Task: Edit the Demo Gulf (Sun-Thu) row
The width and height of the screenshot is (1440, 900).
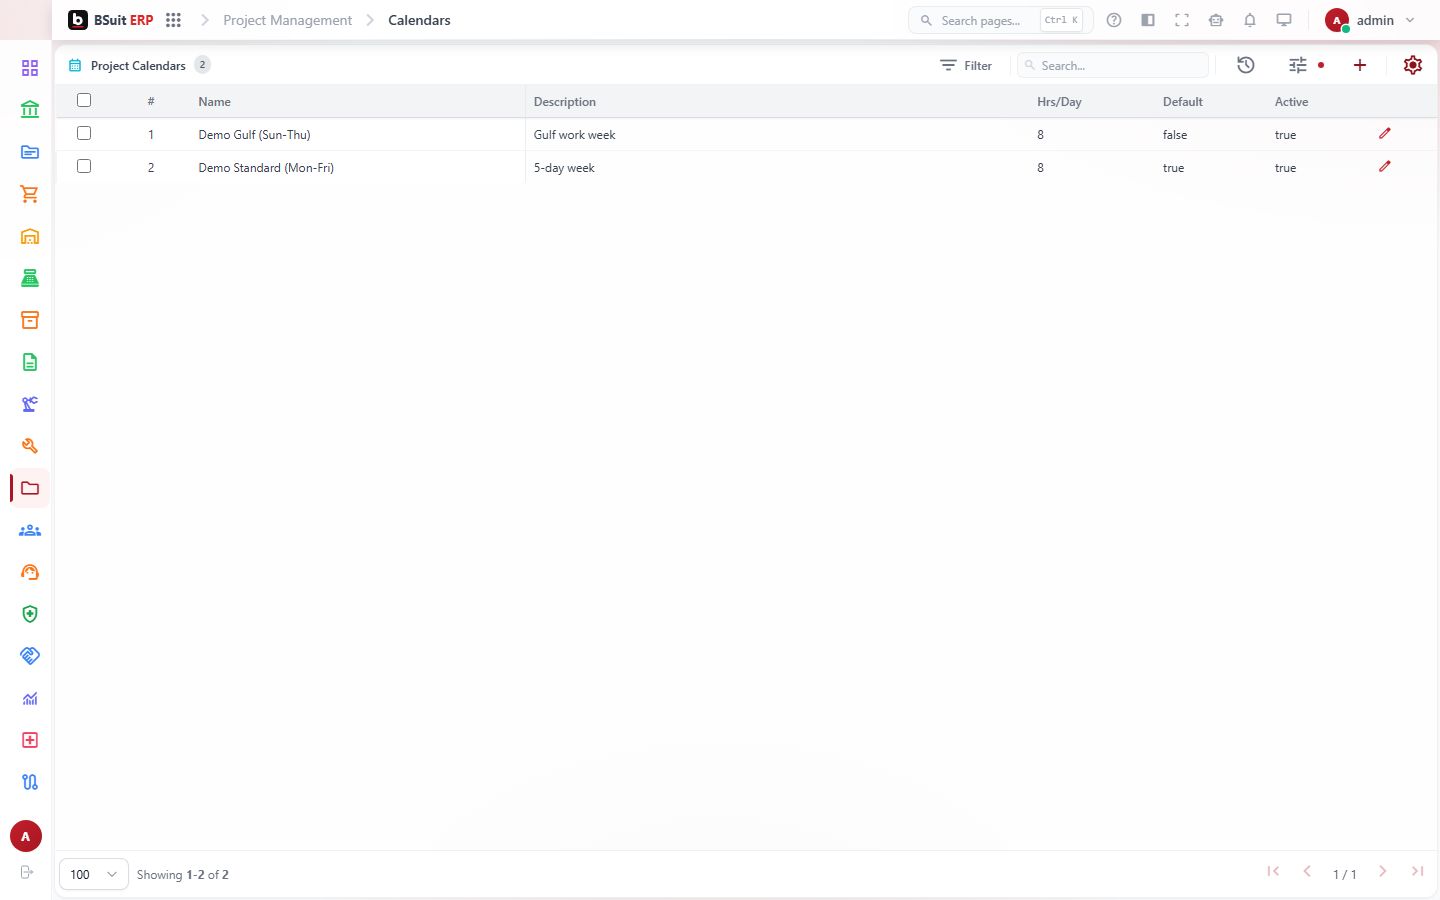Action: [x=1385, y=133]
